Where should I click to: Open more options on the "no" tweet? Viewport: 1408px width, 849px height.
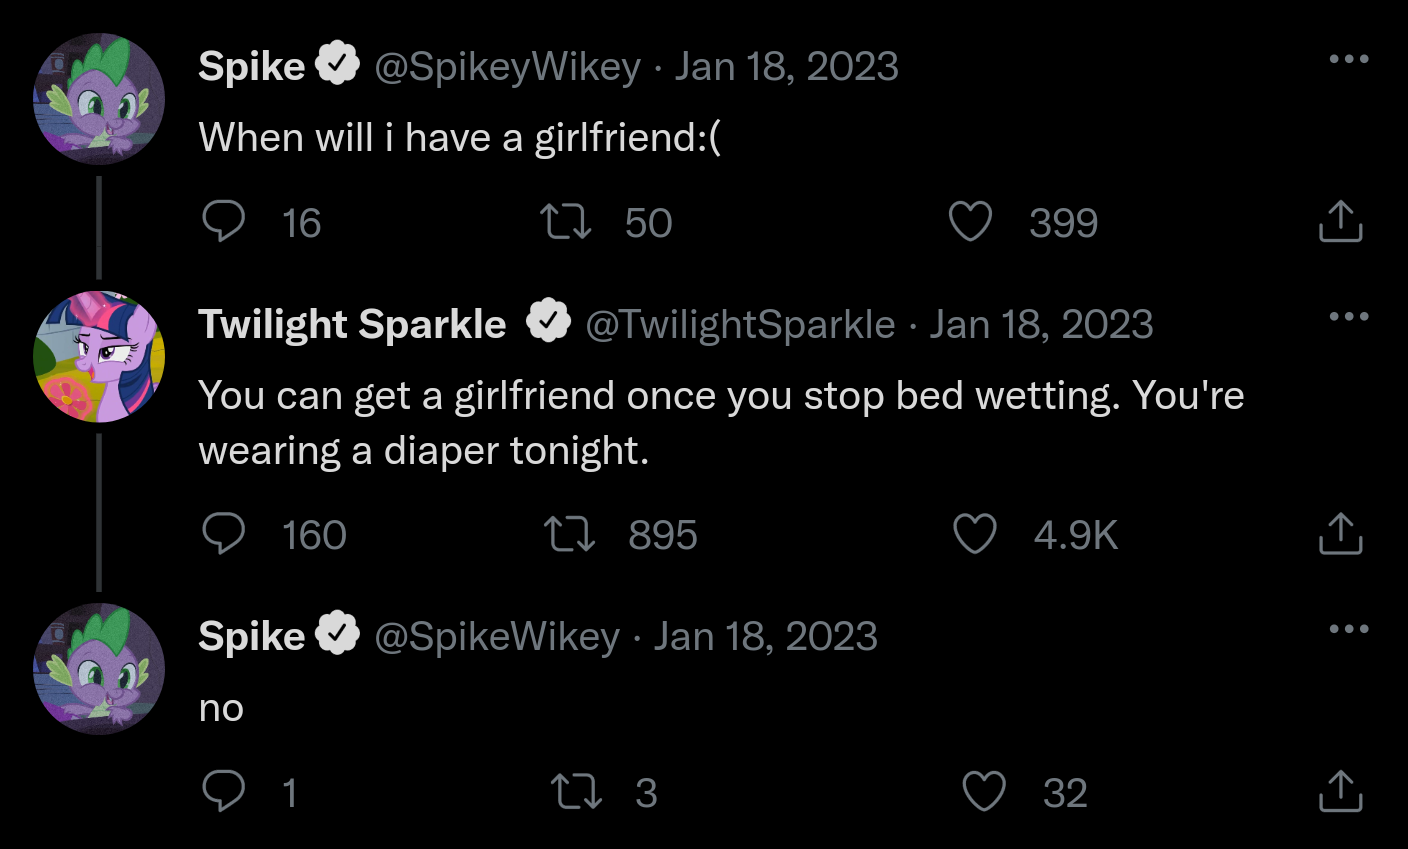click(1348, 629)
